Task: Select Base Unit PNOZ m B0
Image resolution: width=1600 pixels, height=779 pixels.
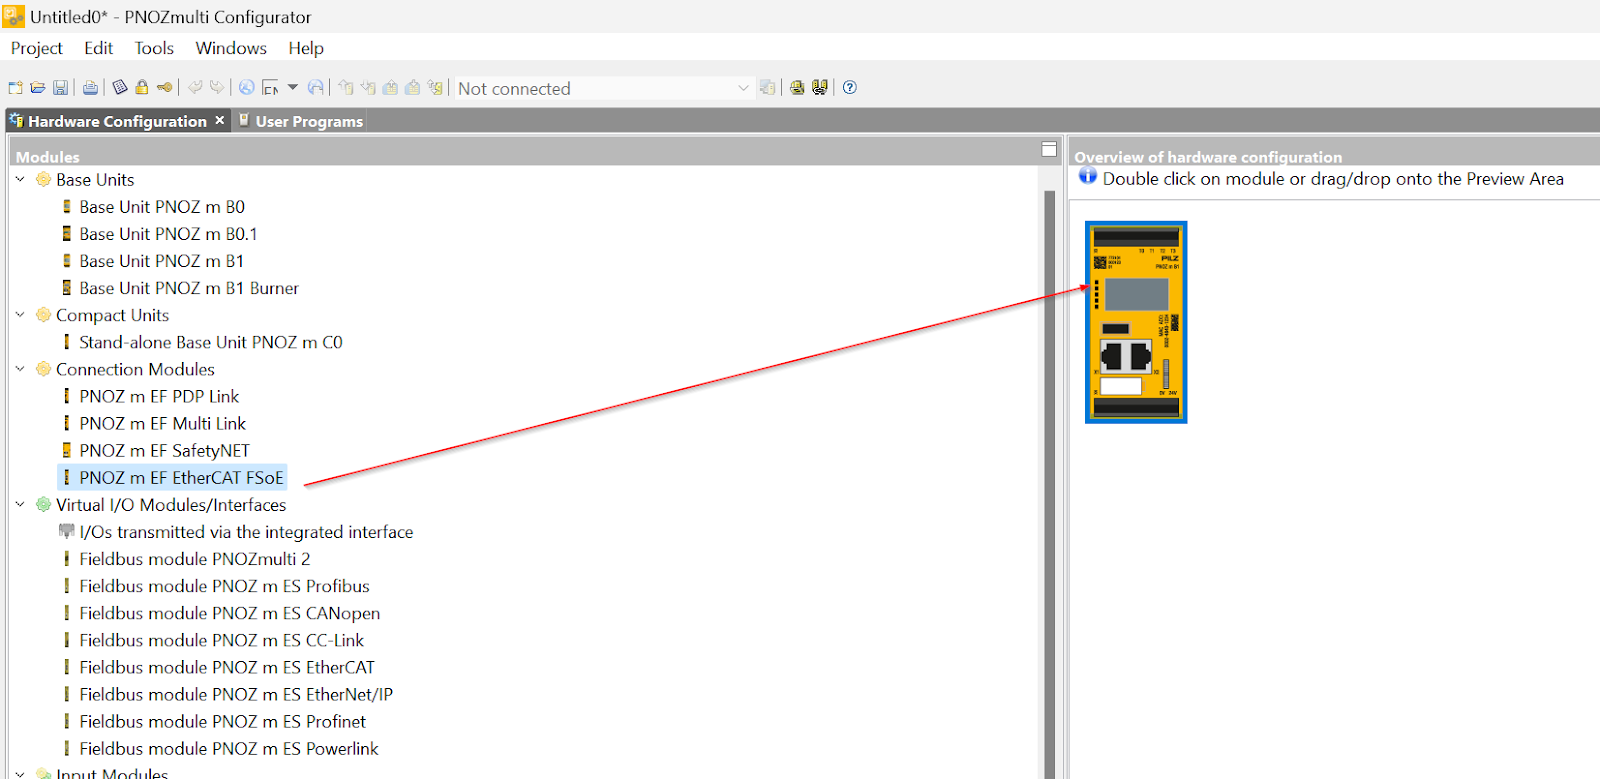Action: (x=162, y=207)
